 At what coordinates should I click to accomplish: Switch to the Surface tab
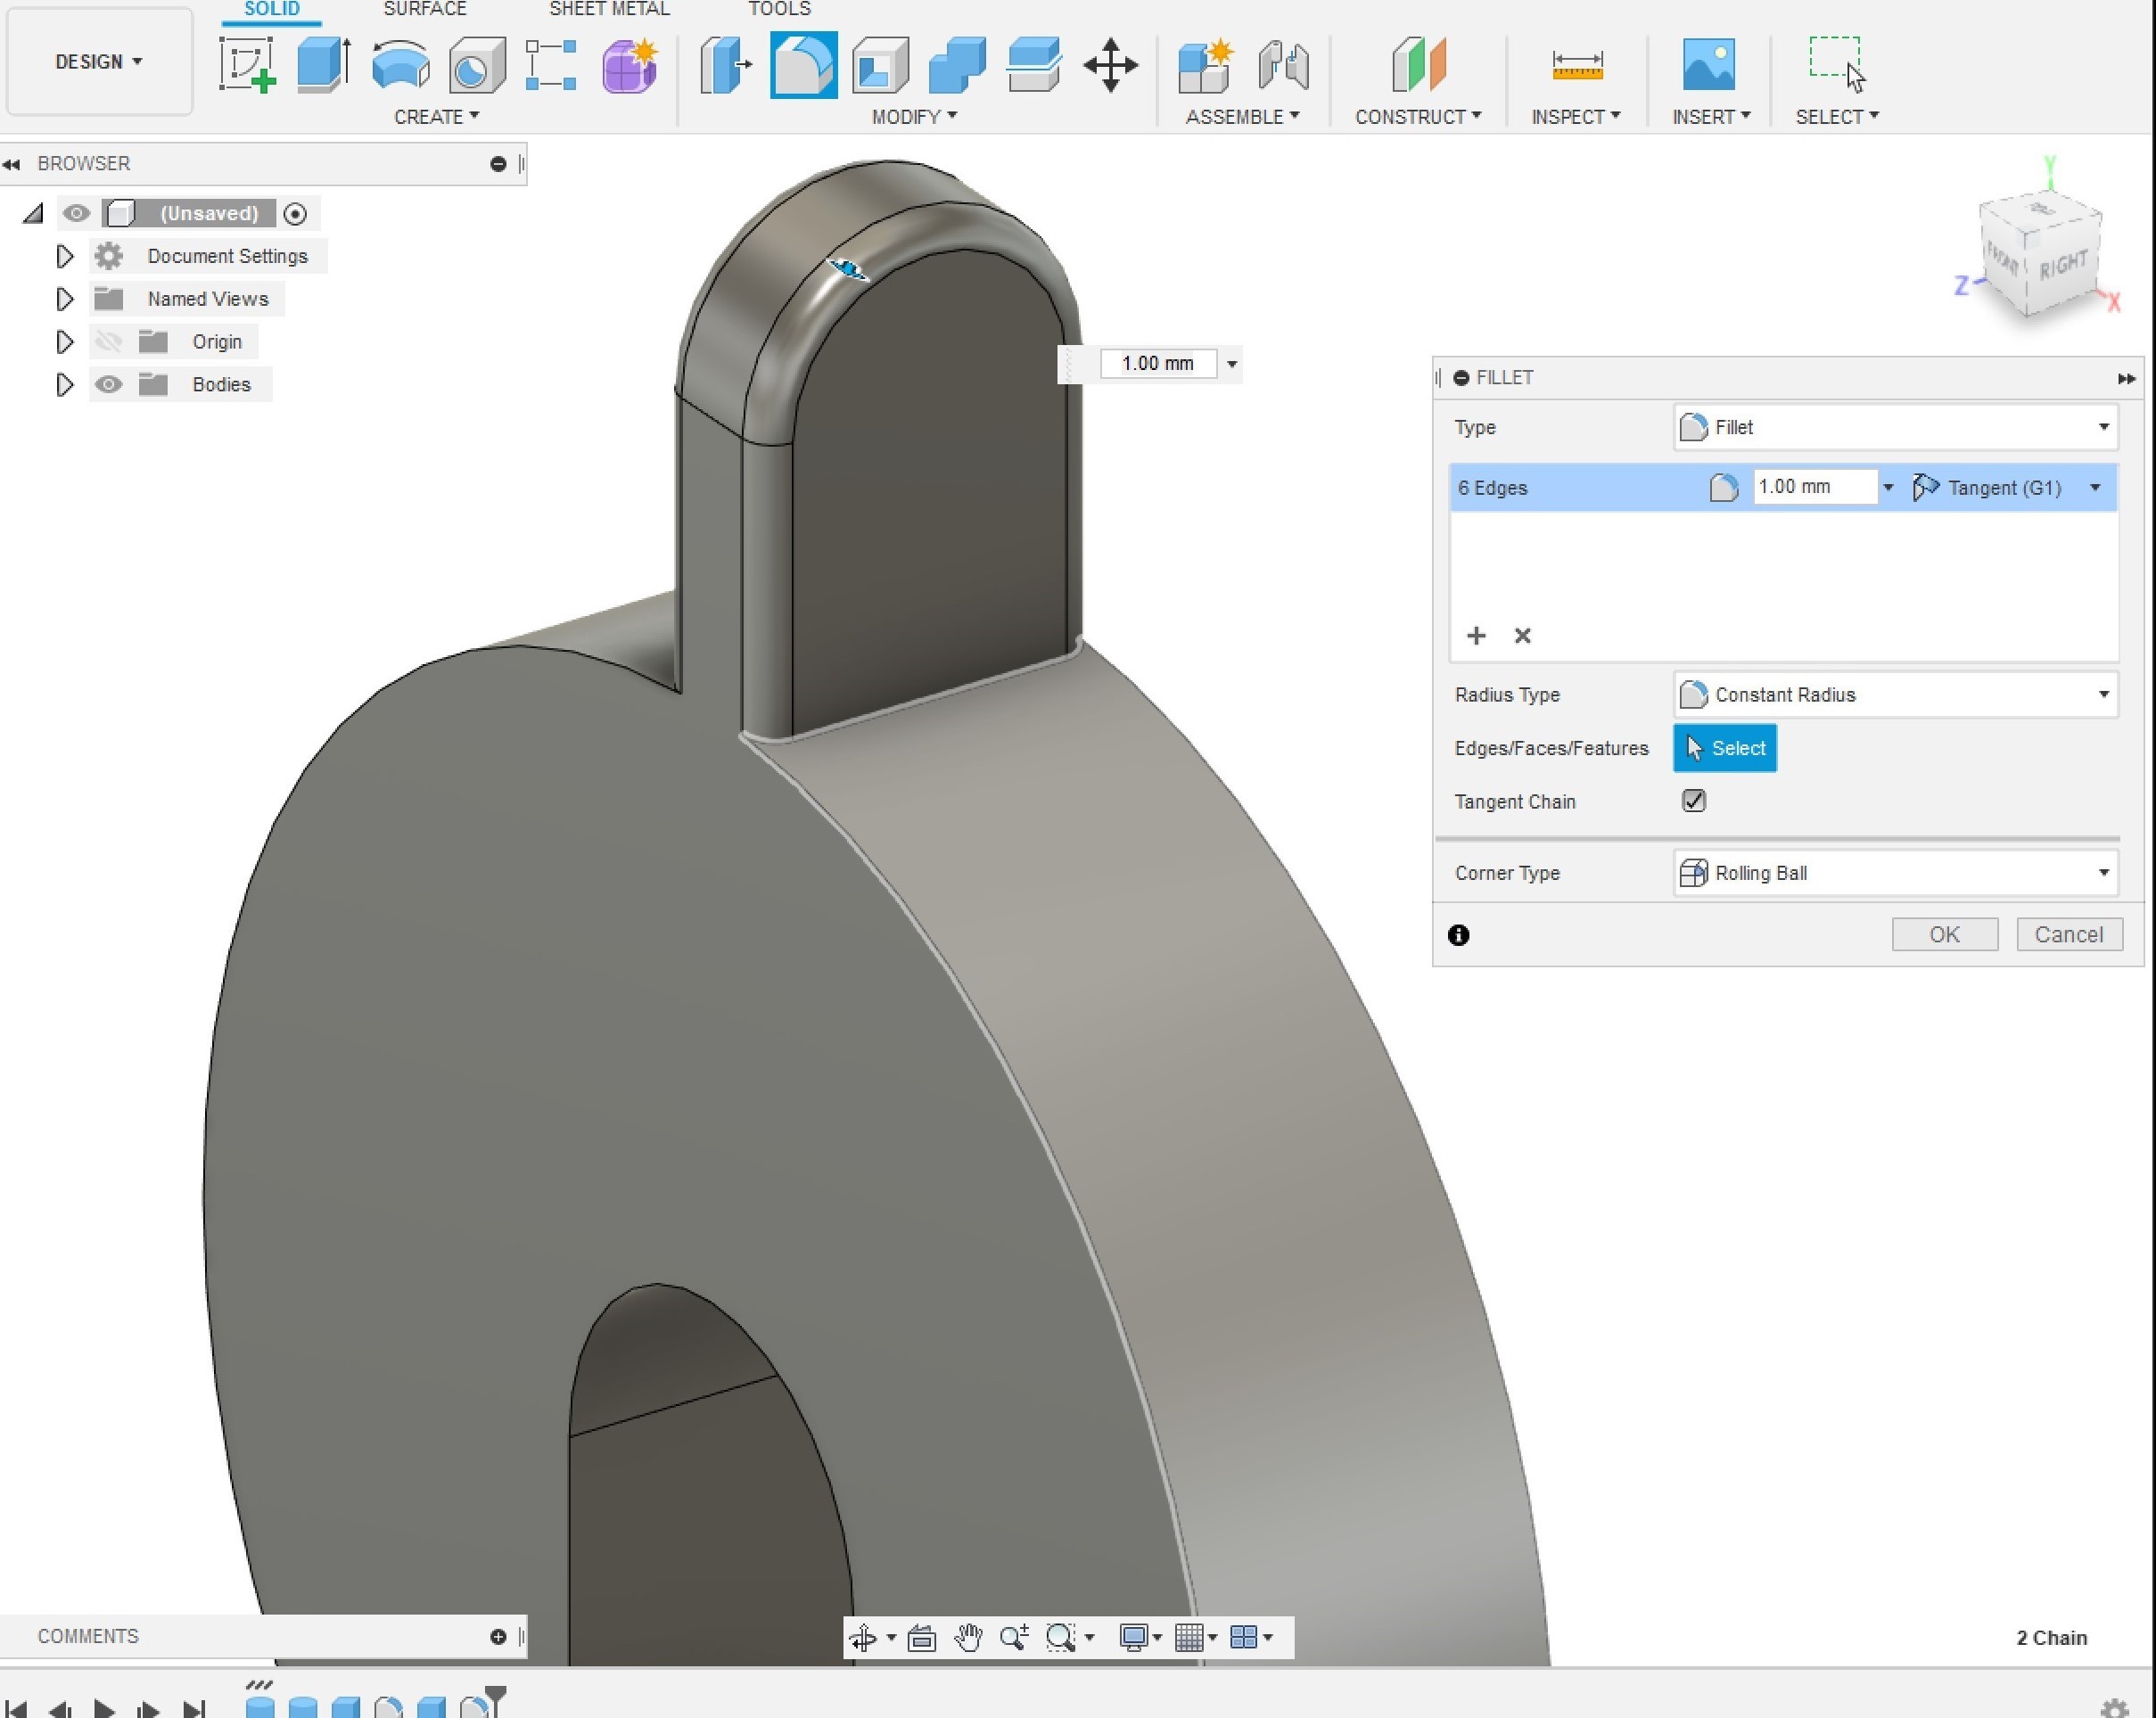pos(425,9)
